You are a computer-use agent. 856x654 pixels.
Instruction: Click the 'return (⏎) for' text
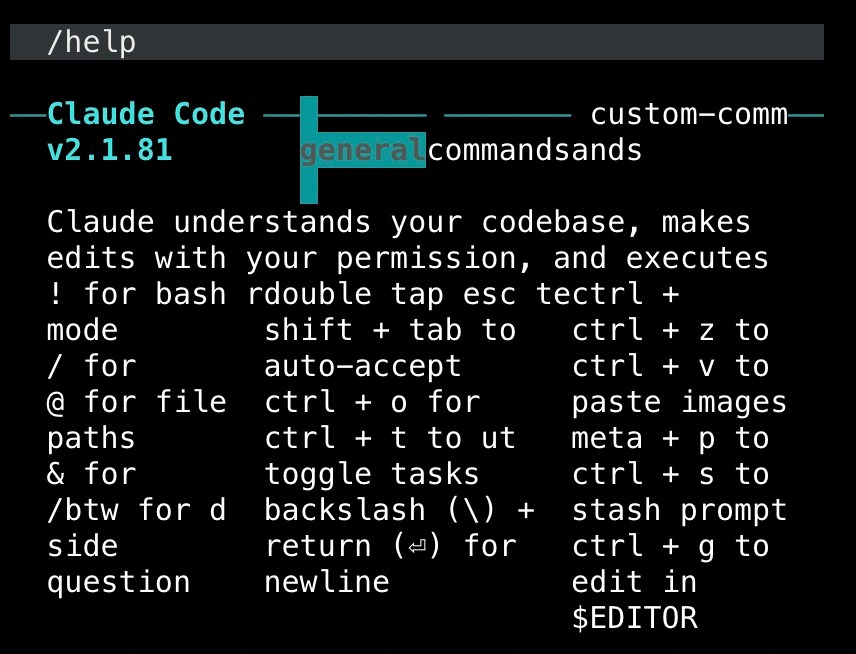click(x=390, y=546)
